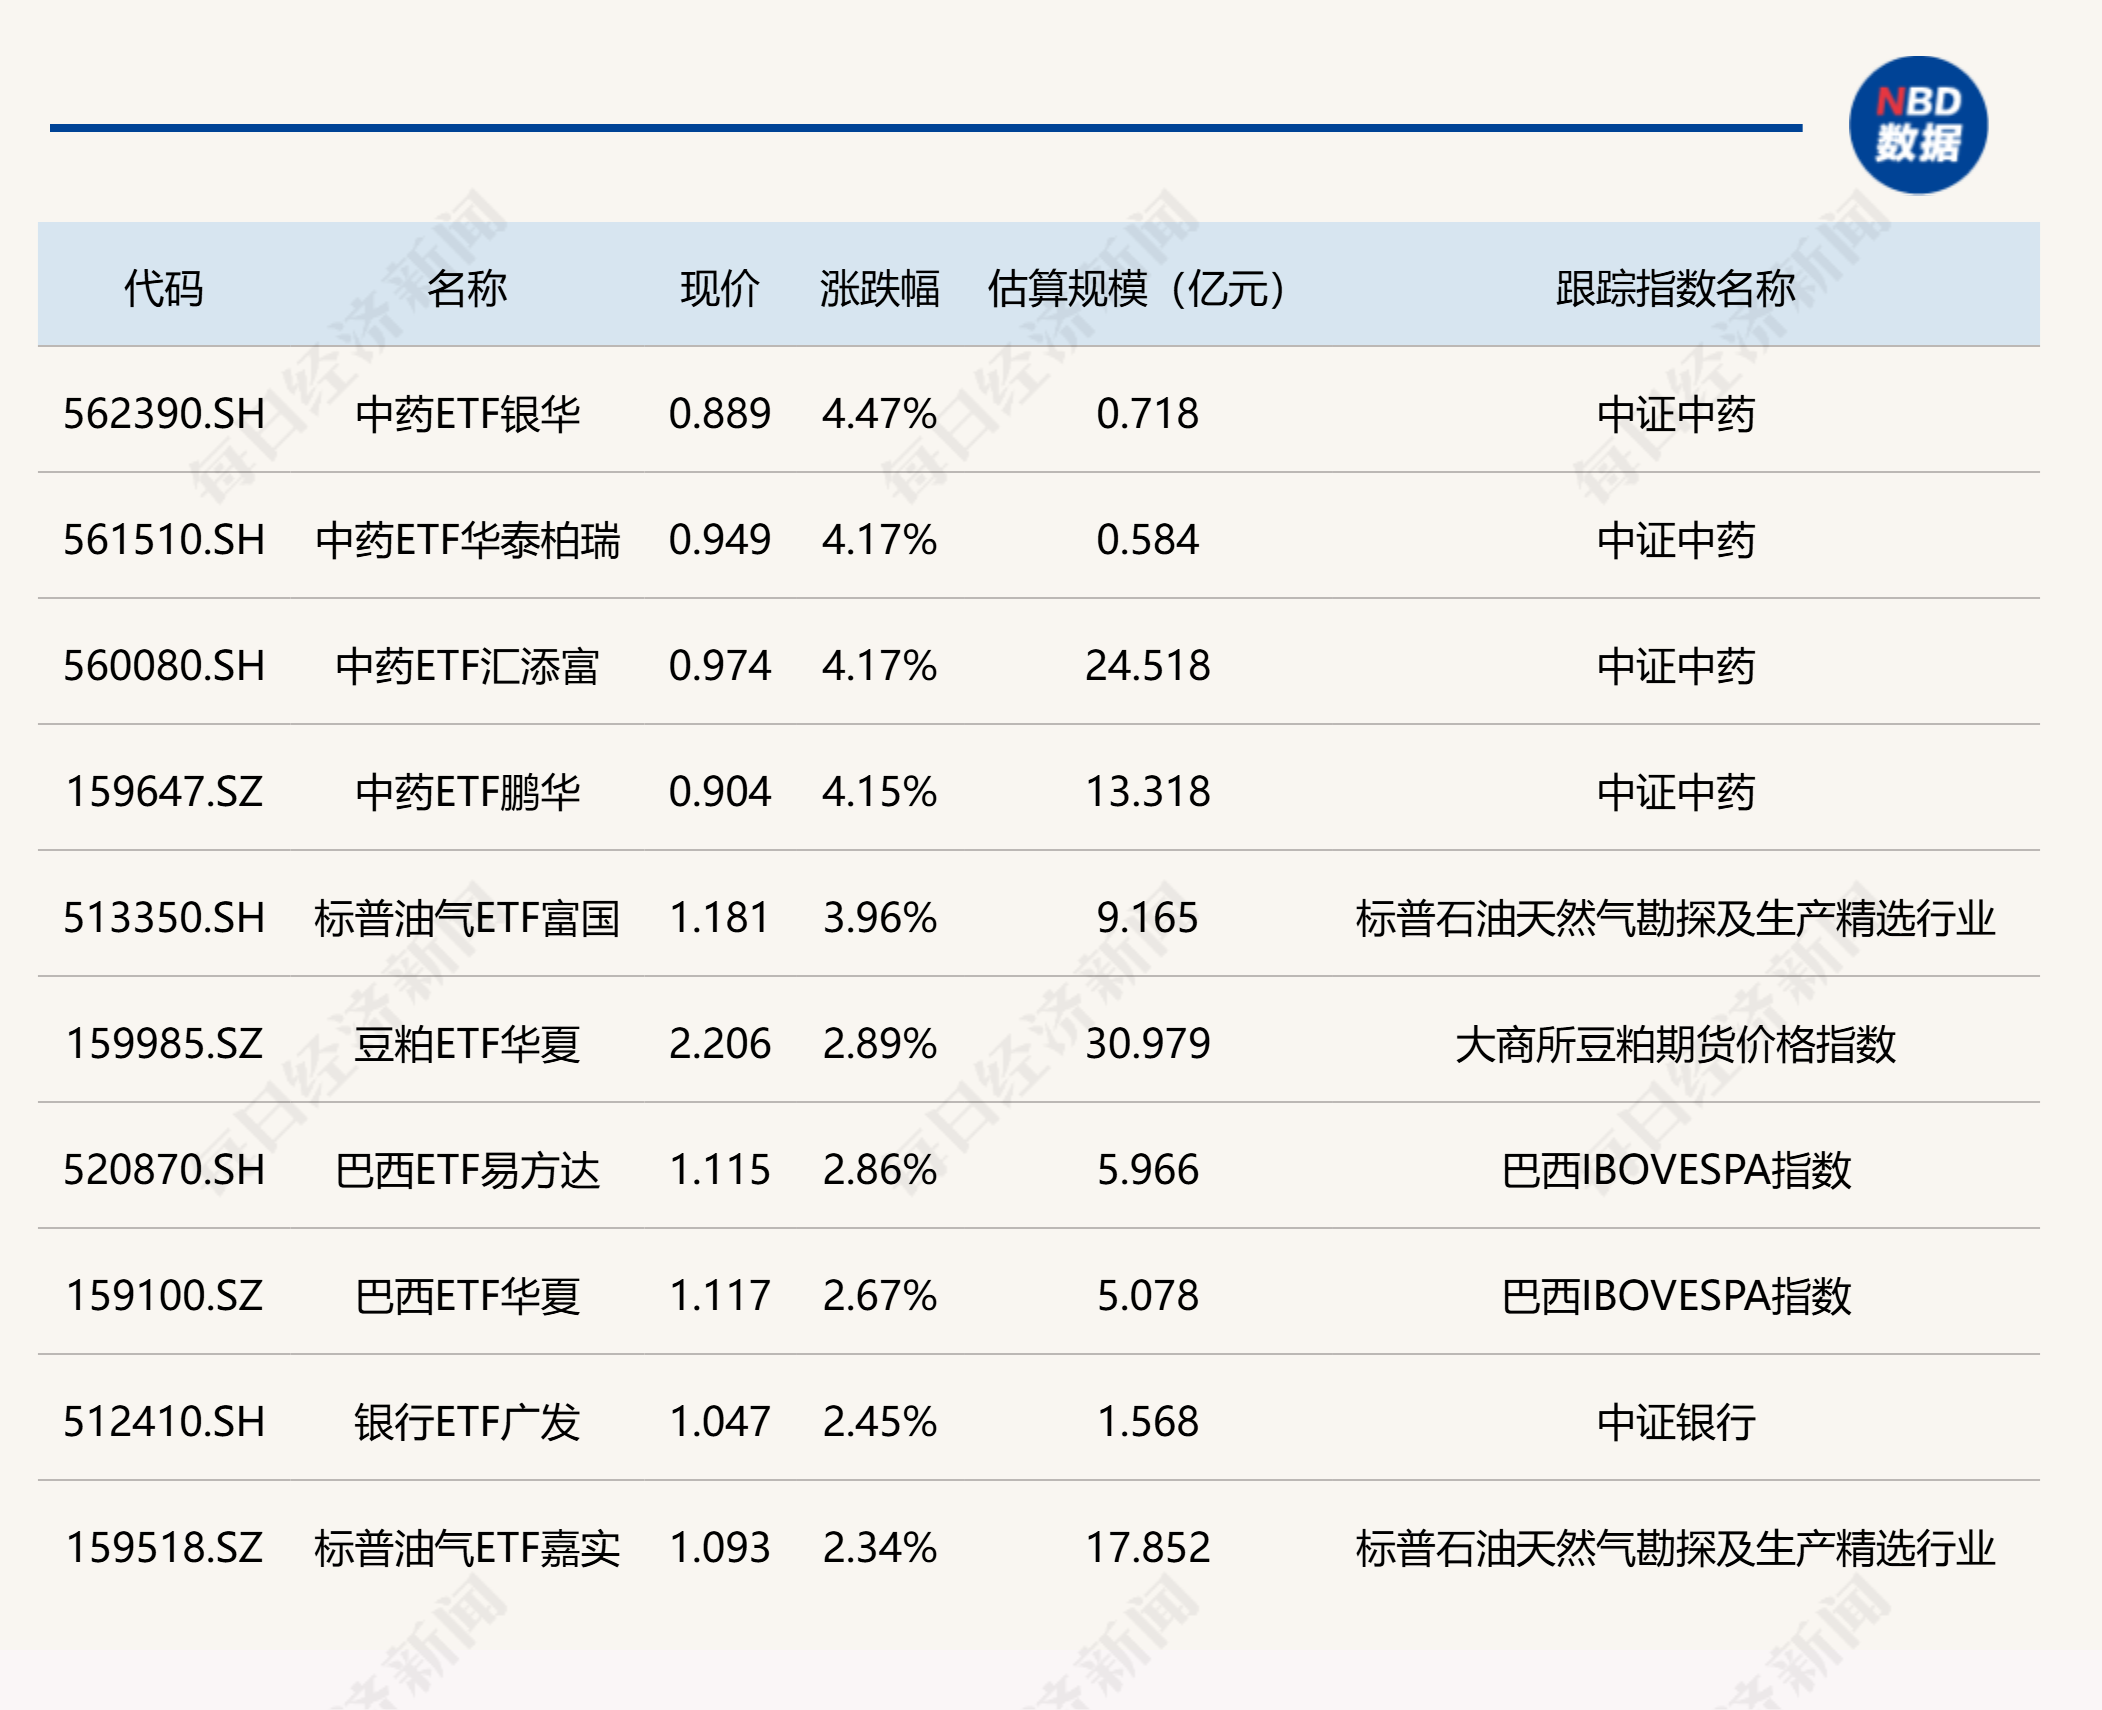This screenshot has height=1710, width=2102.
Task: Select the name 中药ETF汇添富
Action: (x=467, y=666)
